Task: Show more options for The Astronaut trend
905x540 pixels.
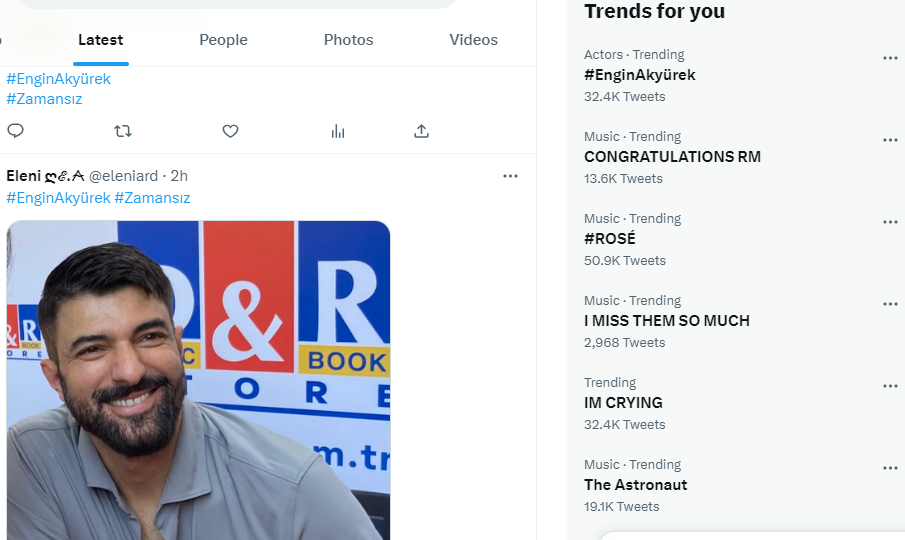Action: point(890,468)
